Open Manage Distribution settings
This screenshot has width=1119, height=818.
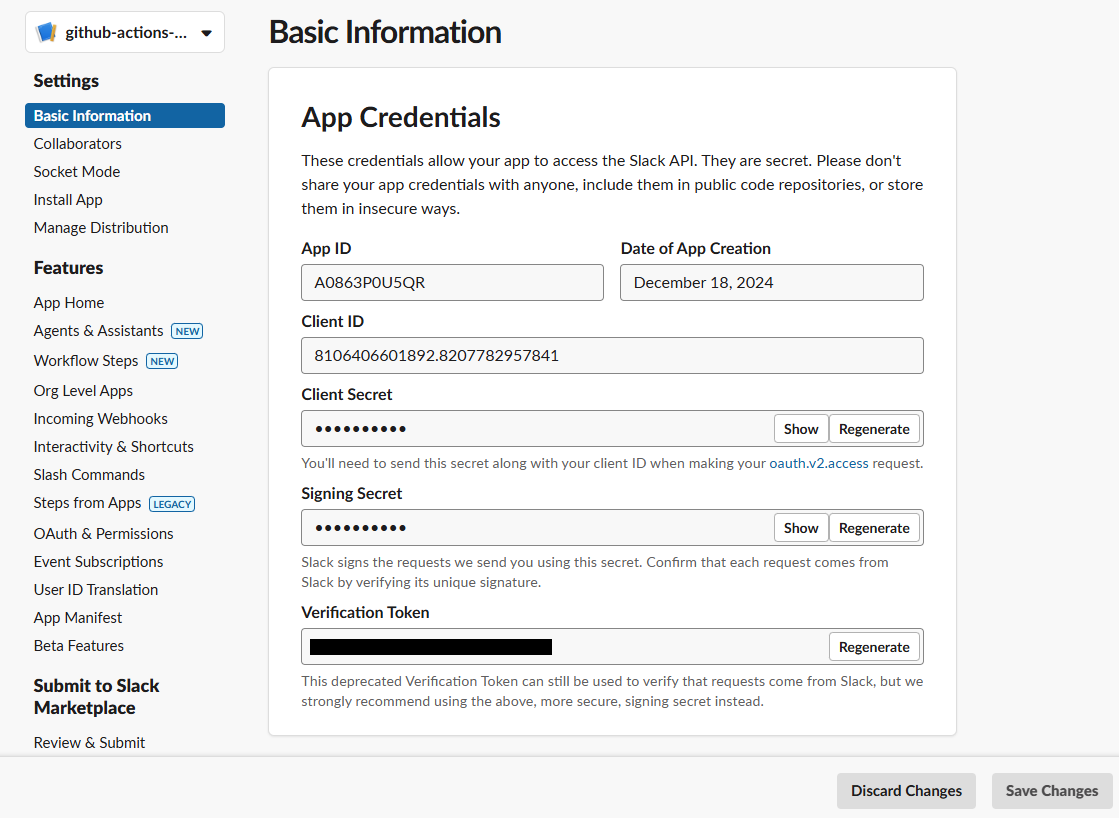101,228
